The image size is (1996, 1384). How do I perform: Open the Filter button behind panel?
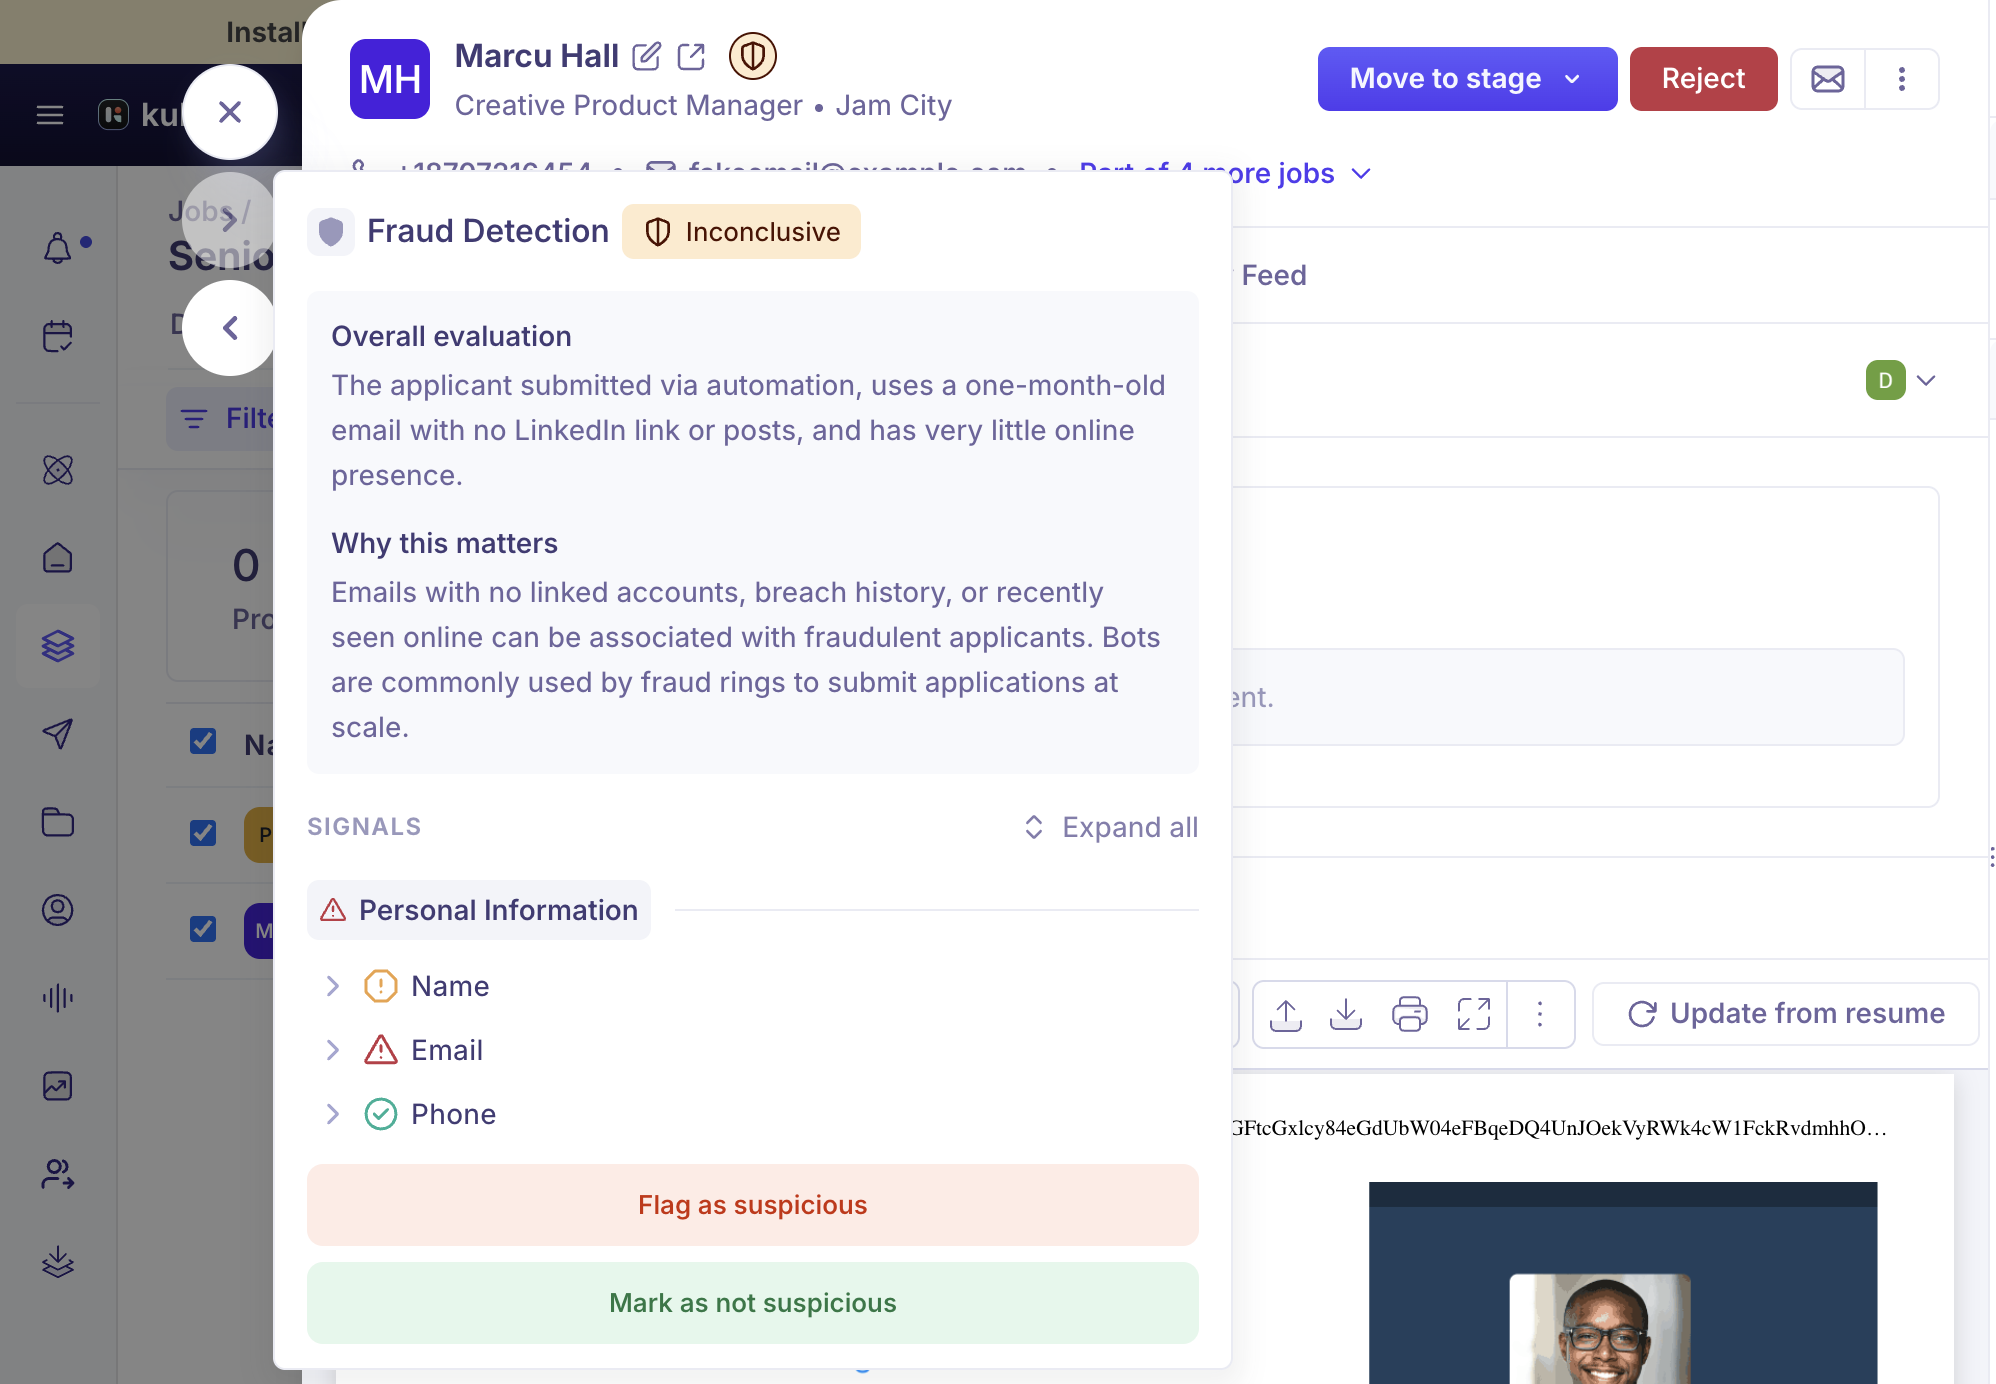[221, 418]
